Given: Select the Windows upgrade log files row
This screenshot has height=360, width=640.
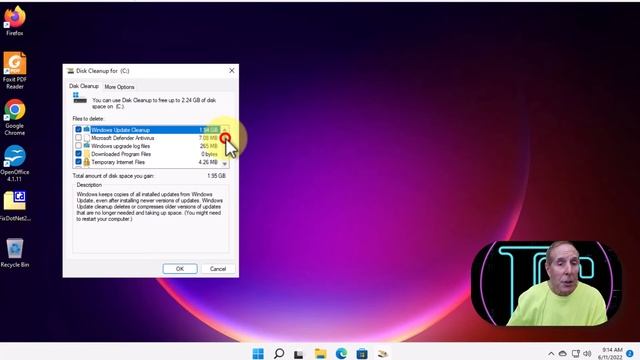Looking at the screenshot, I should 147,146.
